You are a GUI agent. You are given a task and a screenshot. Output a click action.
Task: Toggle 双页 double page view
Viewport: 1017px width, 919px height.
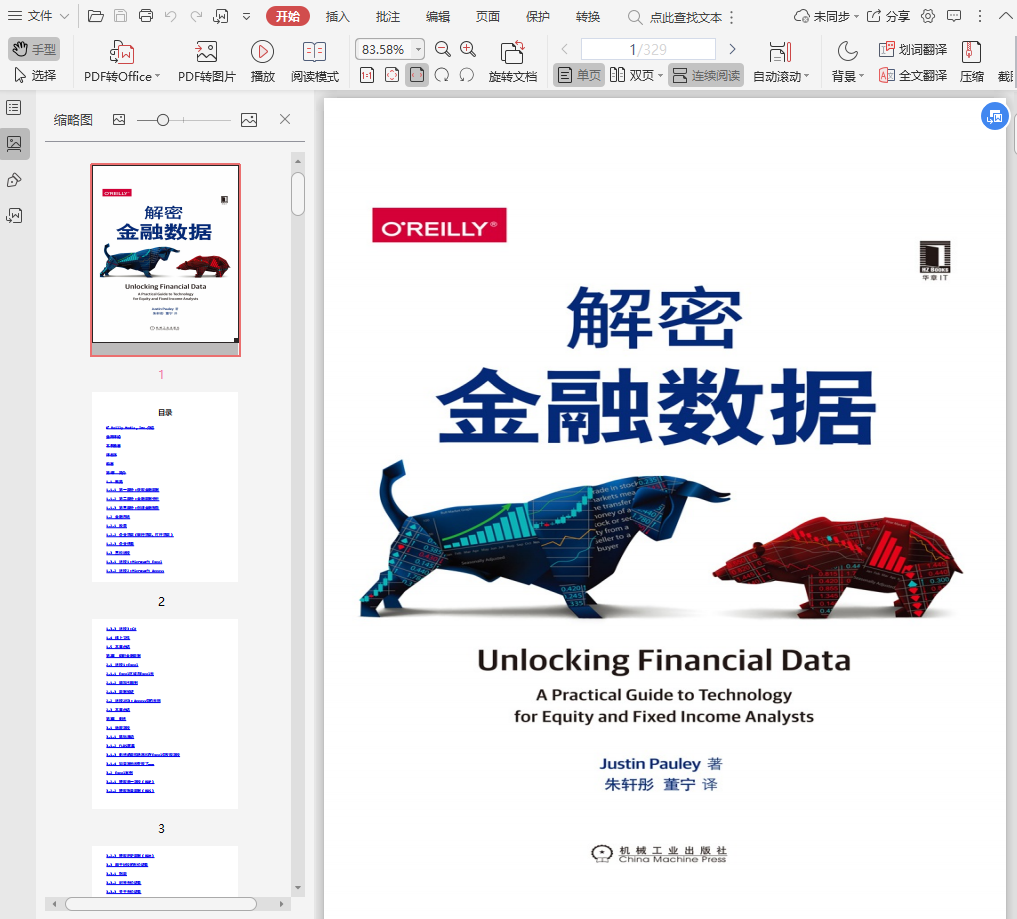tap(636, 75)
